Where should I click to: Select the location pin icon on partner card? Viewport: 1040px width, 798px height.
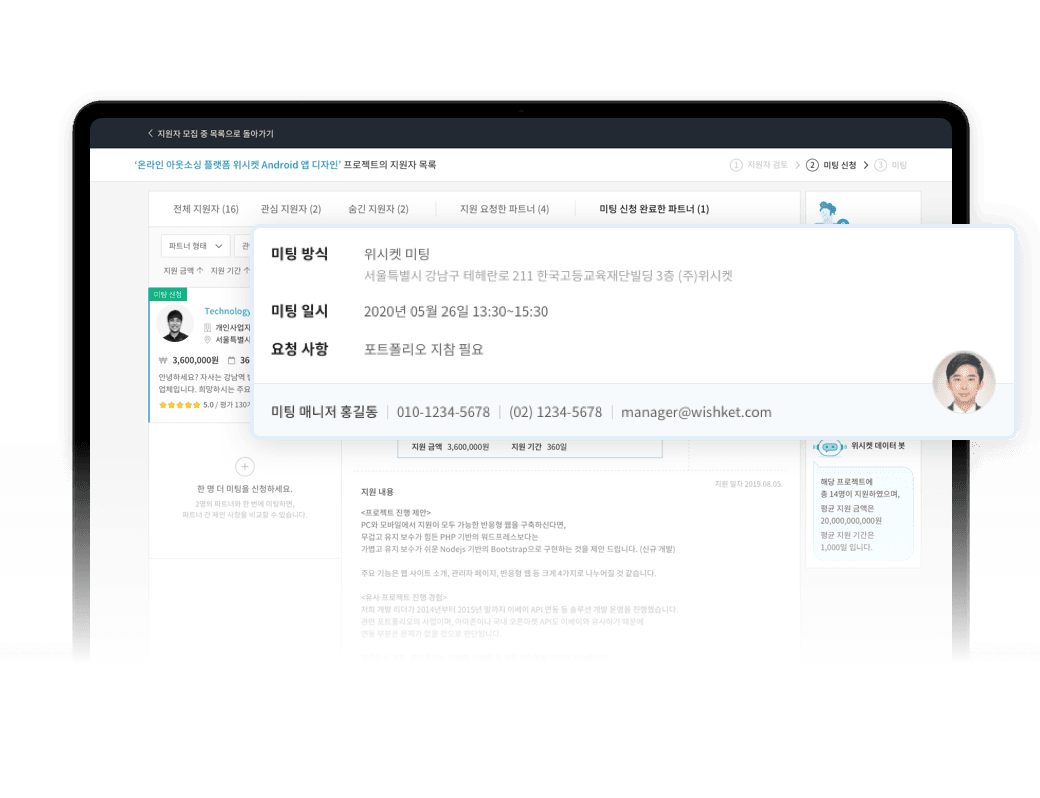207,340
